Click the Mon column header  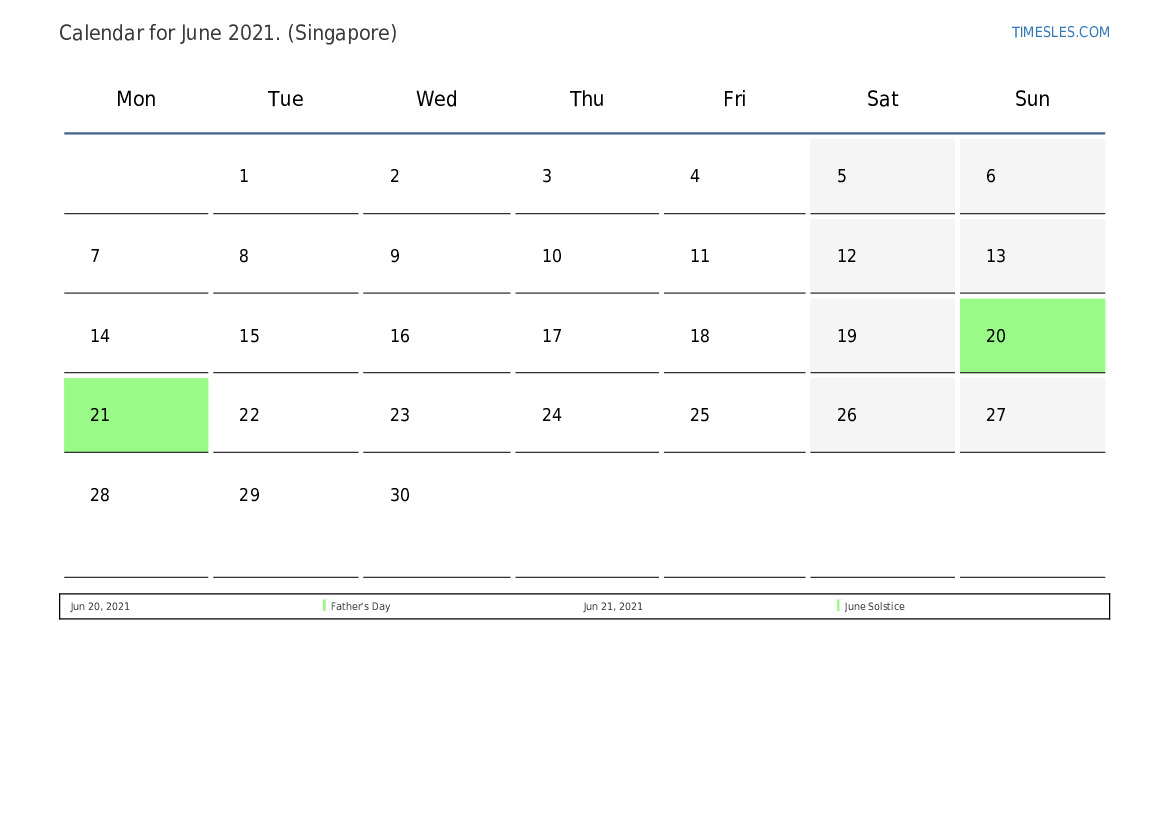(x=136, y=99)
